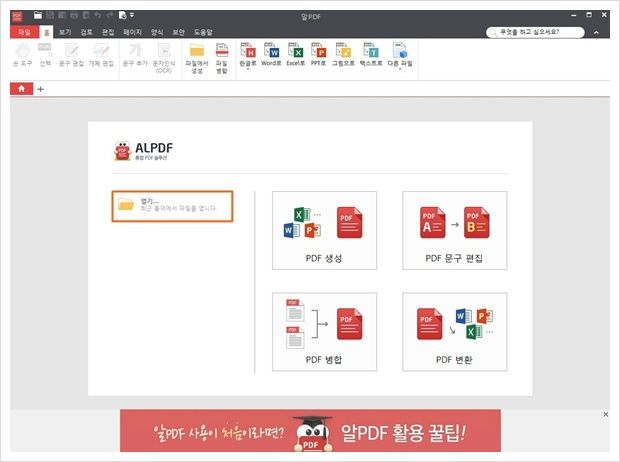Screen dimensions: 620x462
Task: Switch to the 보안 ribbon tab
Action: [178, 32]
